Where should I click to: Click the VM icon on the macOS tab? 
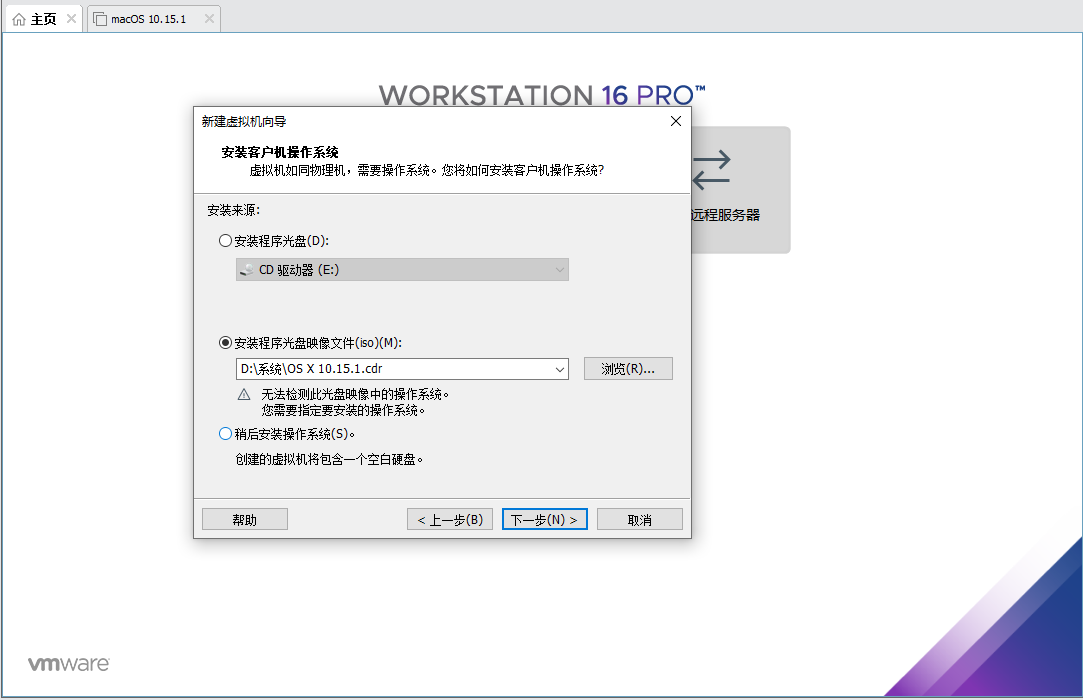[x=100, y=19]
